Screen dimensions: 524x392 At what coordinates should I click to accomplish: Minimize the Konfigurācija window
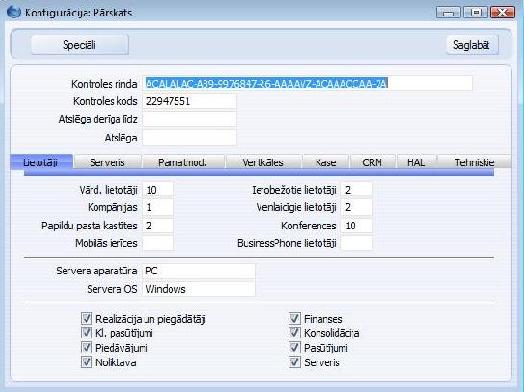[x=448, y=12]
